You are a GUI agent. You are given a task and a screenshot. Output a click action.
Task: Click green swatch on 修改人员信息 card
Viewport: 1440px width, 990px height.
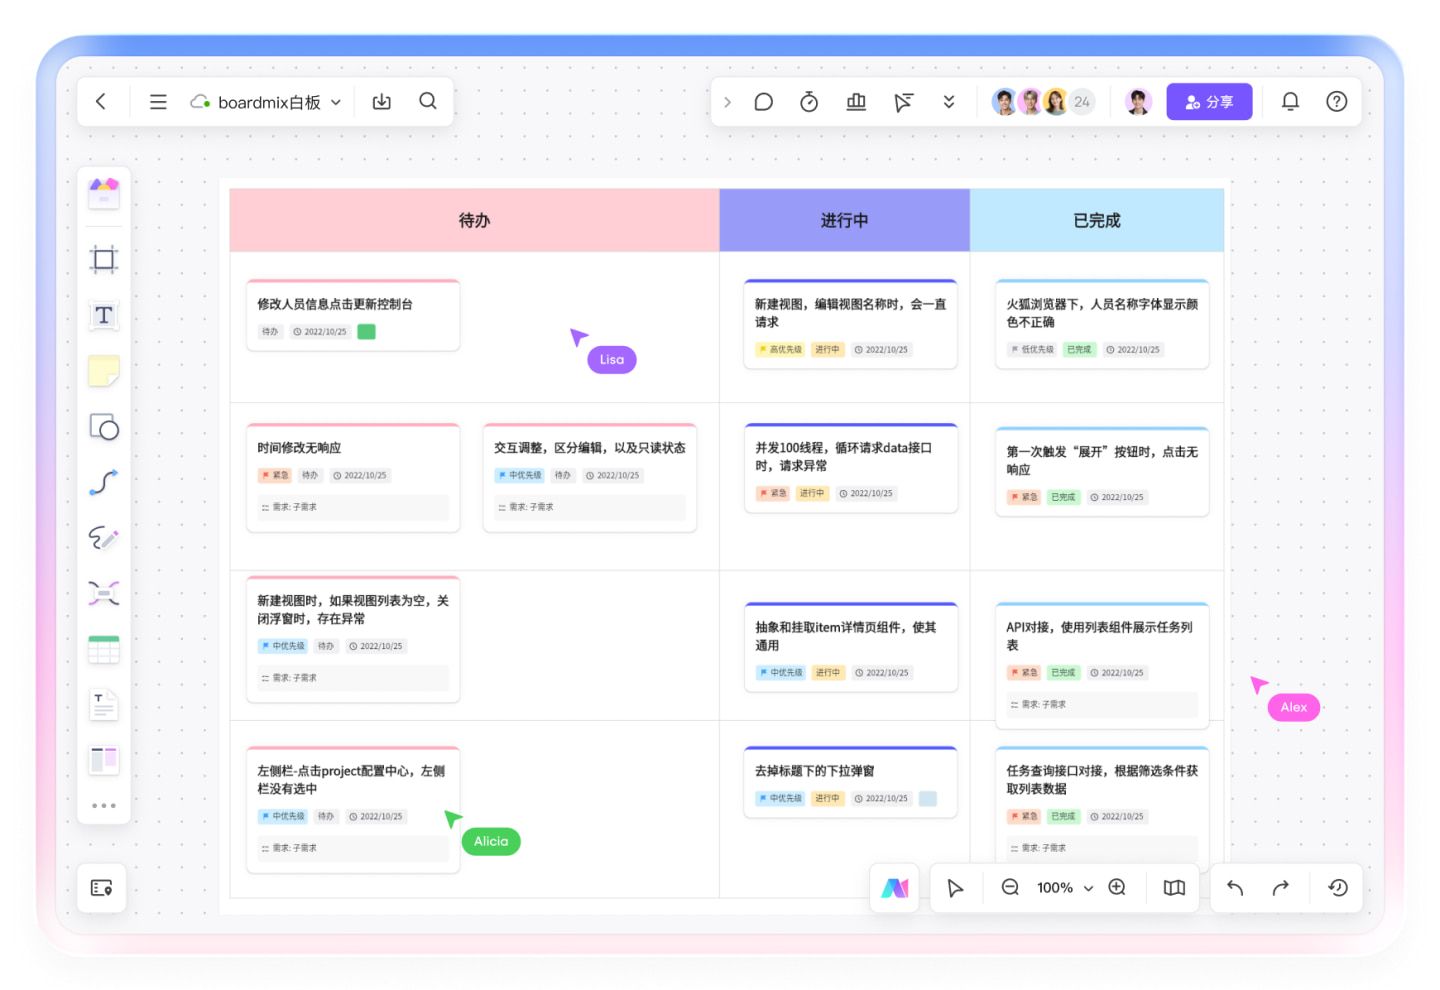click(367, 332)
